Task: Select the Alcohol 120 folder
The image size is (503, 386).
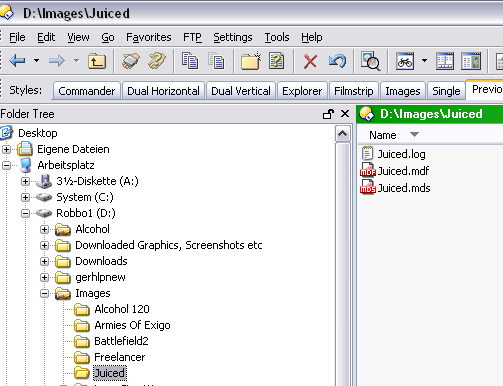Action: (122, 309)
